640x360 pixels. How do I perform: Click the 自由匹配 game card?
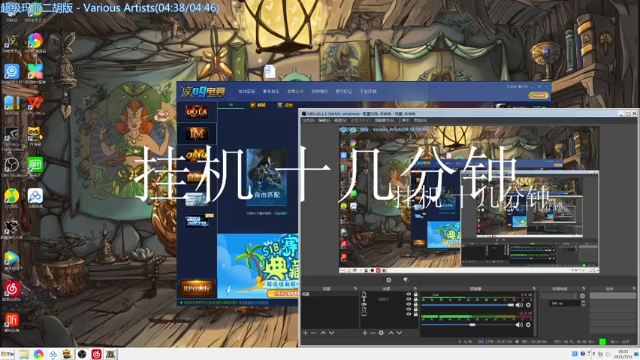coord(267,177)
